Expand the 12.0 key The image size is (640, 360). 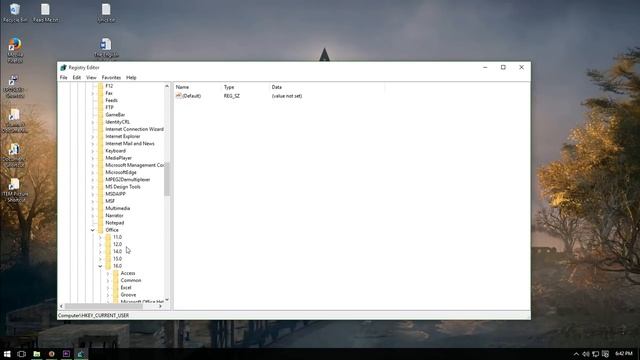(x=100, y=244)
